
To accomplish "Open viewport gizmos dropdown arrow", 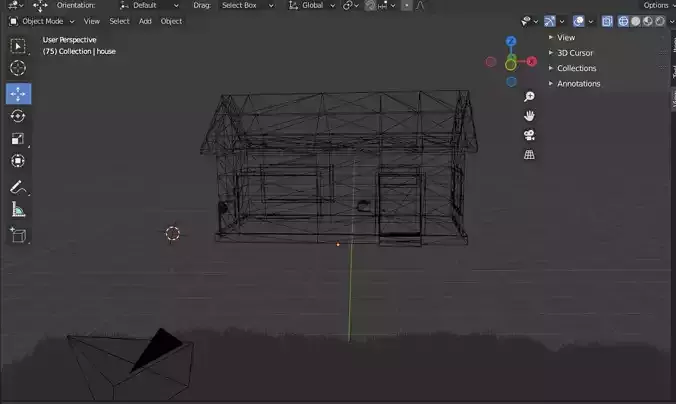I will (x=562, y=22).
